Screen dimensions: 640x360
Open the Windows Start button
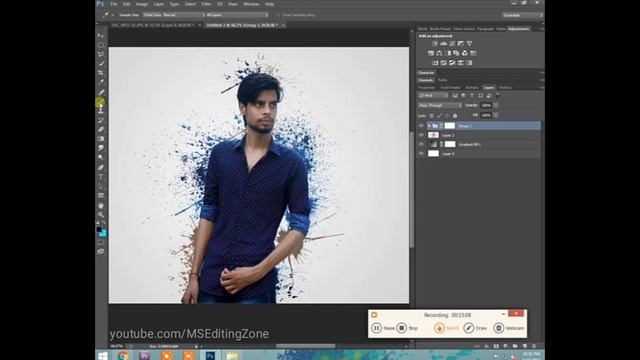coord(102,356)
